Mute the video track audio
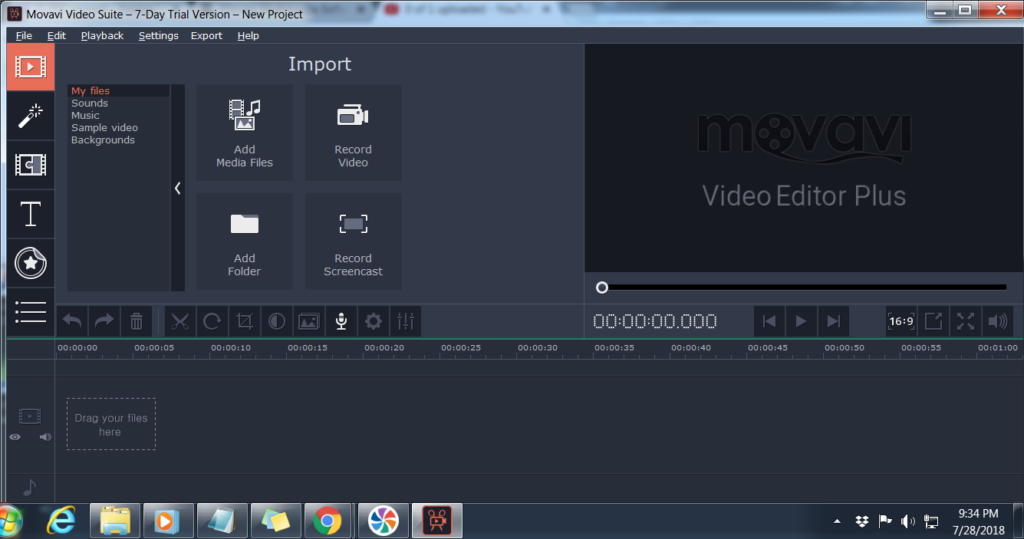This screenshot has width=1024, height=539. pos(45,437)
